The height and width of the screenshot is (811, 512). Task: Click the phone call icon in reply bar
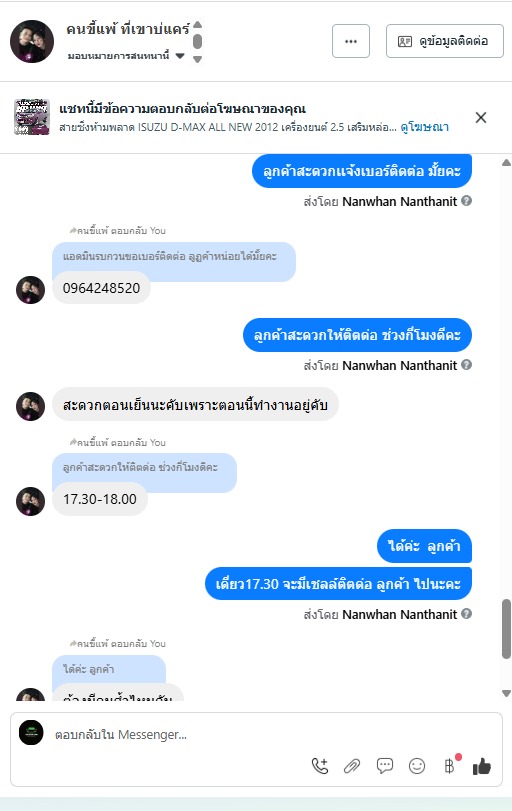(x=320, y=766)
